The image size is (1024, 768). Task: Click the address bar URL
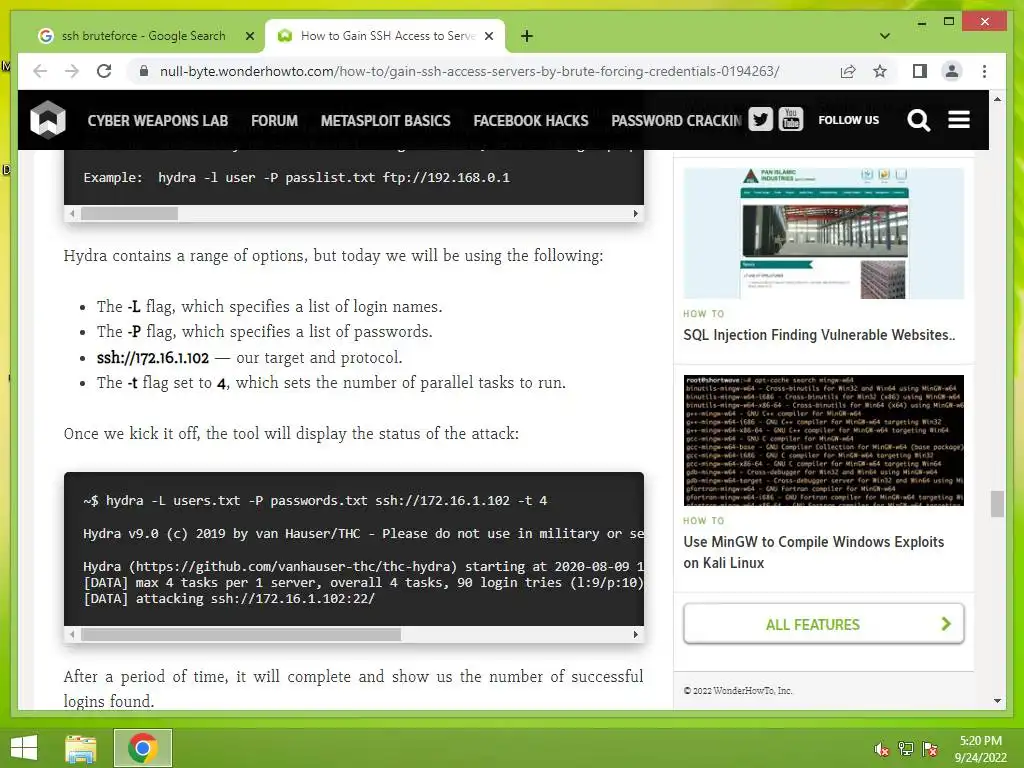[469, 71]
